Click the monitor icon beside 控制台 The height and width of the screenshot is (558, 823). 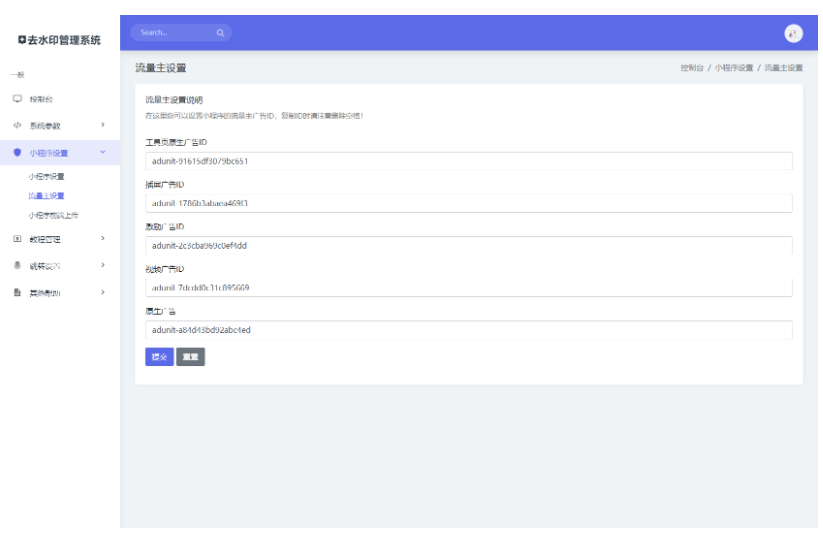click(x=17, y=99)
